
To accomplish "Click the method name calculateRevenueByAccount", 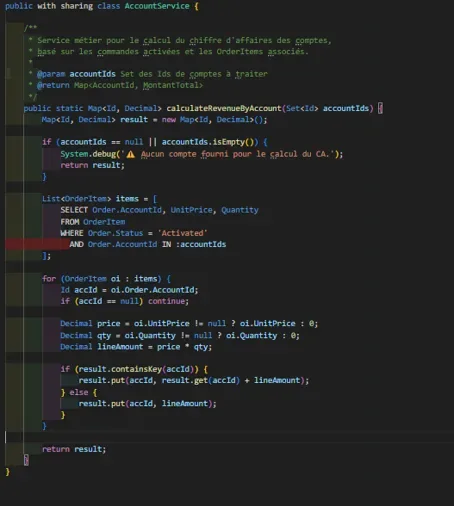I will pyautogui.click(x=224, y=108).
